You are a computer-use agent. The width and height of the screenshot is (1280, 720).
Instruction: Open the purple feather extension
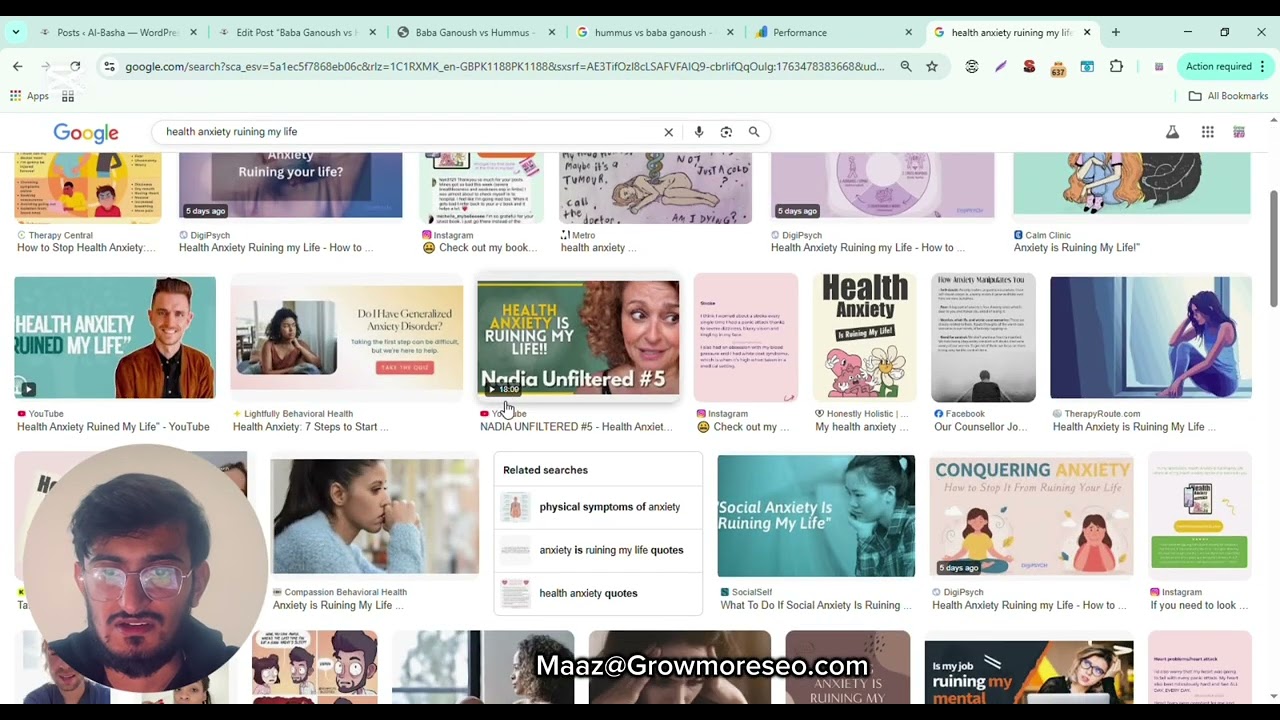pyautogui.click(x=1001, y=66)
